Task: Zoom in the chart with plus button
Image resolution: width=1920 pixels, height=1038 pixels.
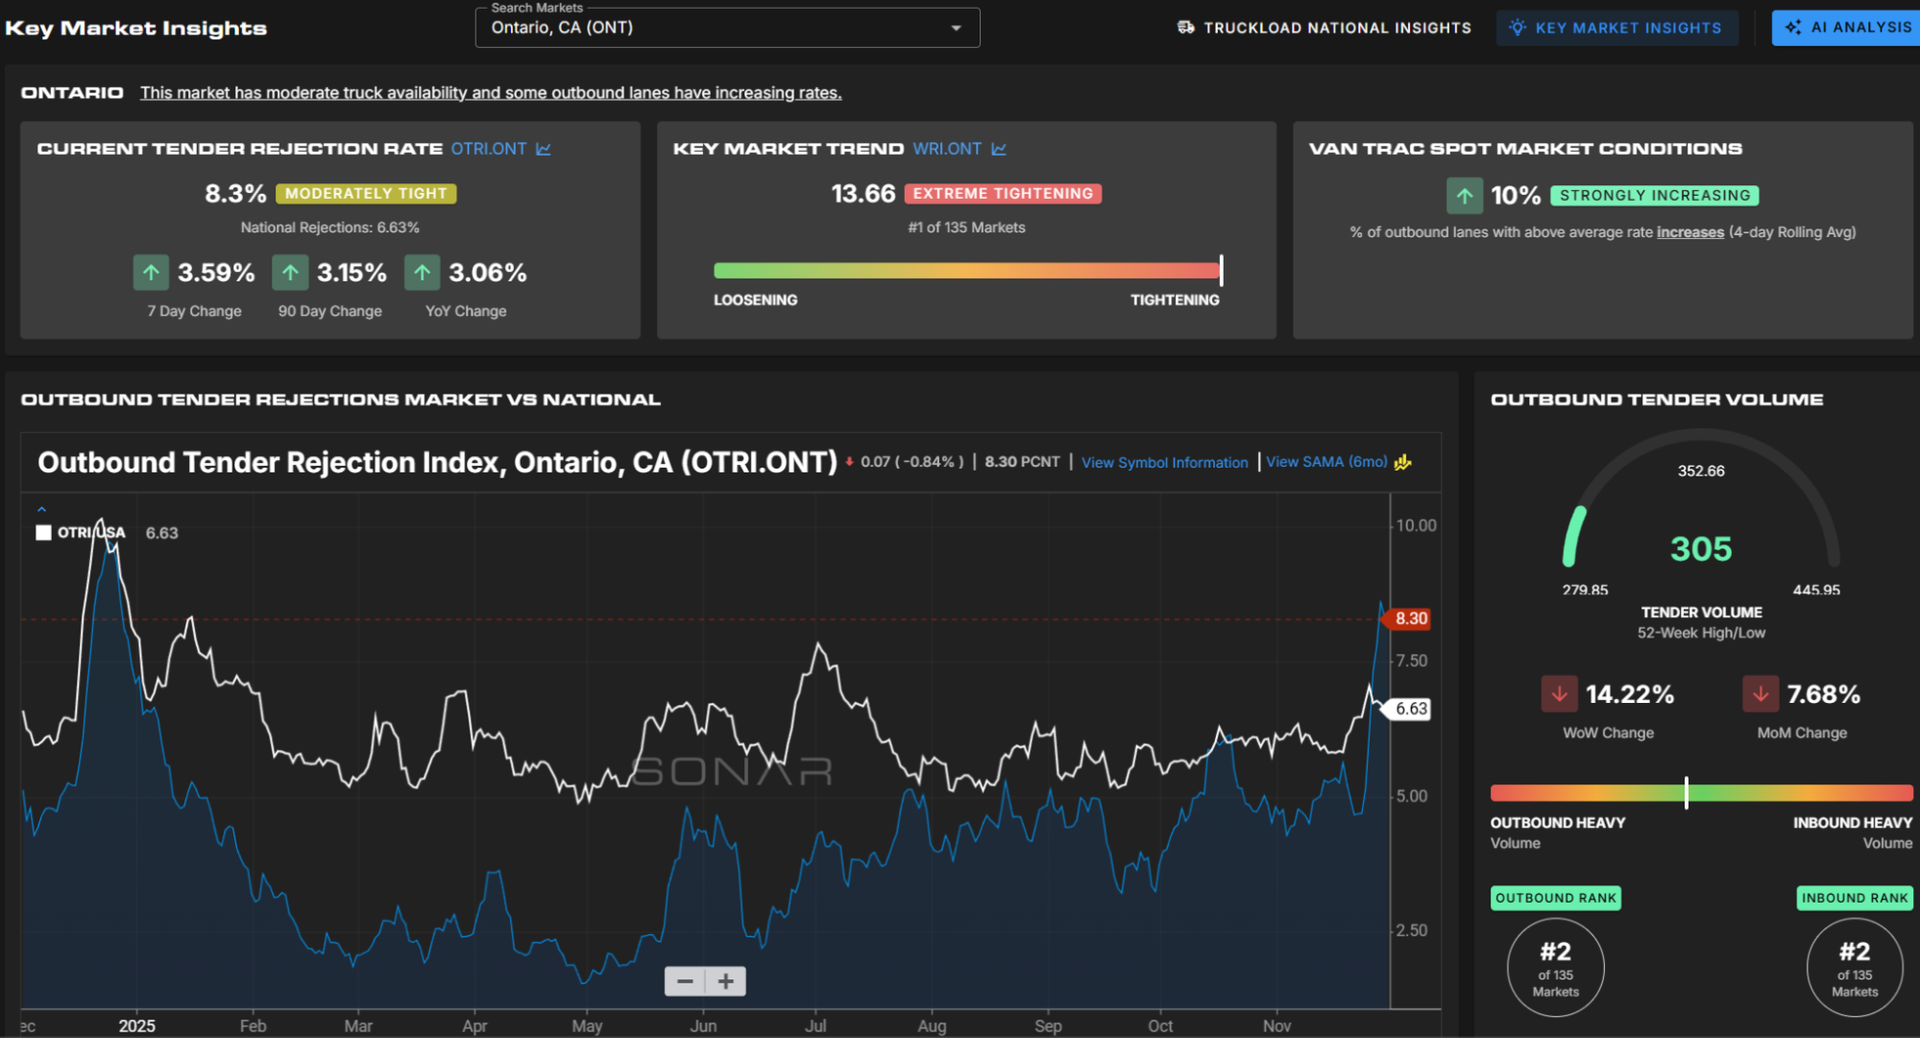Action: 726,981
